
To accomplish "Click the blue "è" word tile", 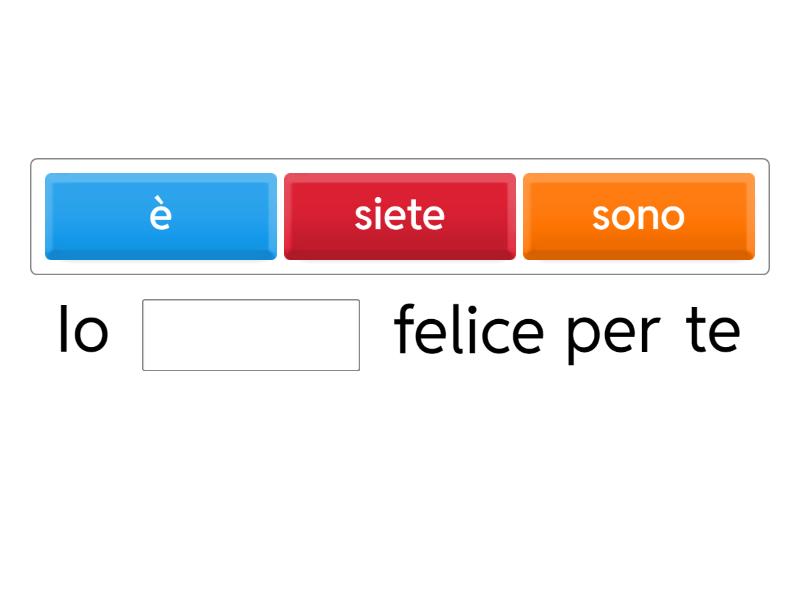I will coord(161,216).
